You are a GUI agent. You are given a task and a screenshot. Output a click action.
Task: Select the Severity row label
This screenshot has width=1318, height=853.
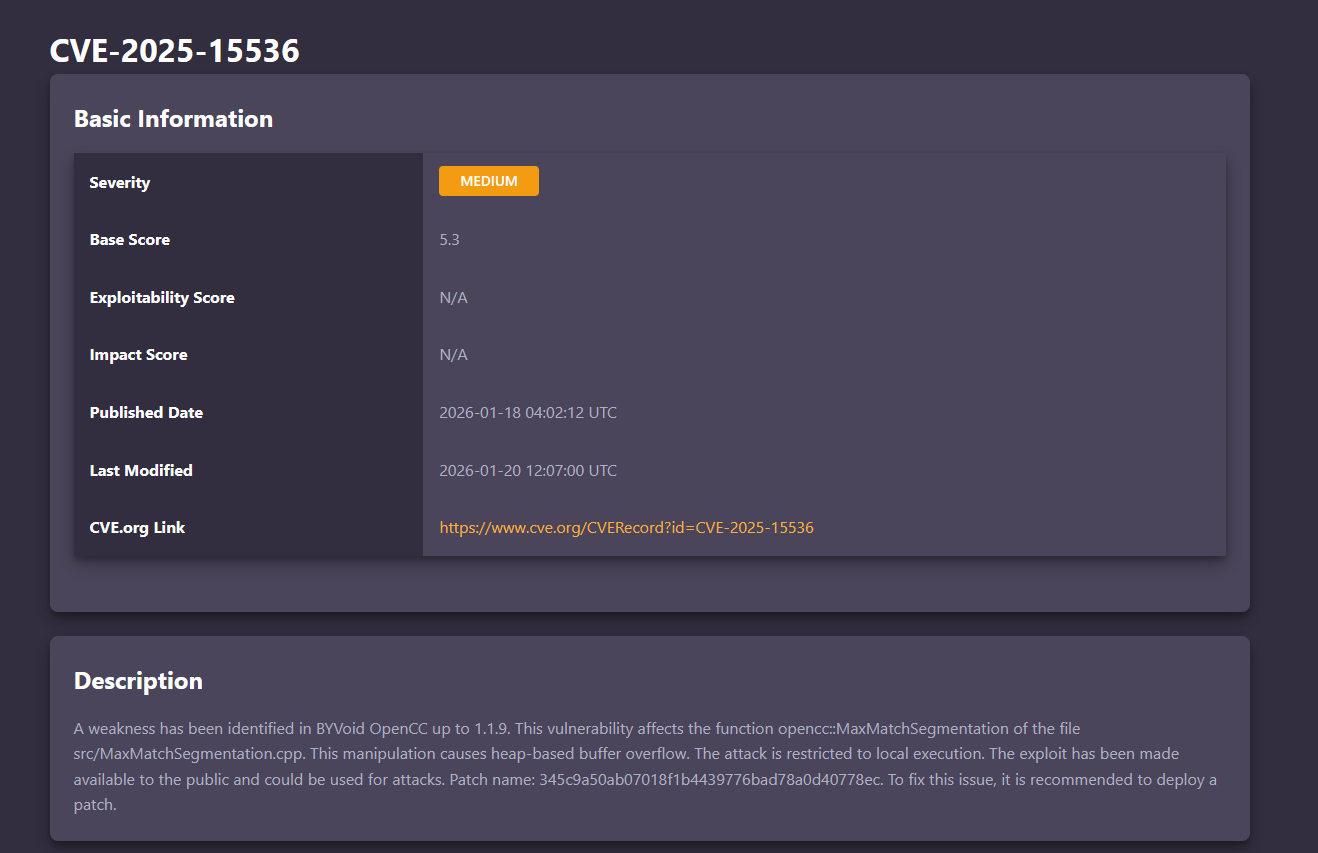[x=120, y=182]
